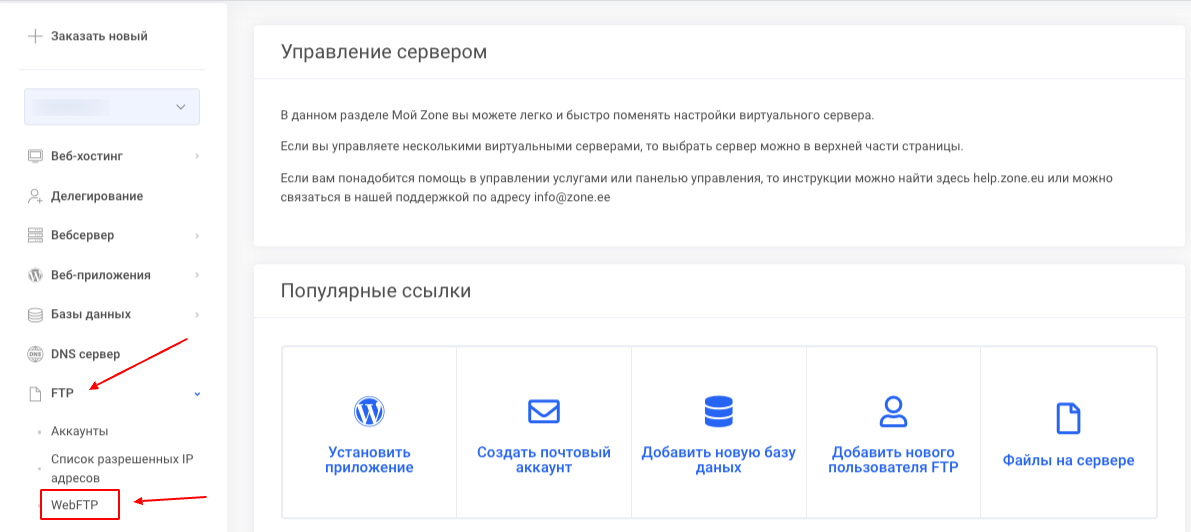Image resolution: width=1191 pixels, height=532 pixels.
Task: Expand the Вебсервер section arrow
Action: point(197,236)
